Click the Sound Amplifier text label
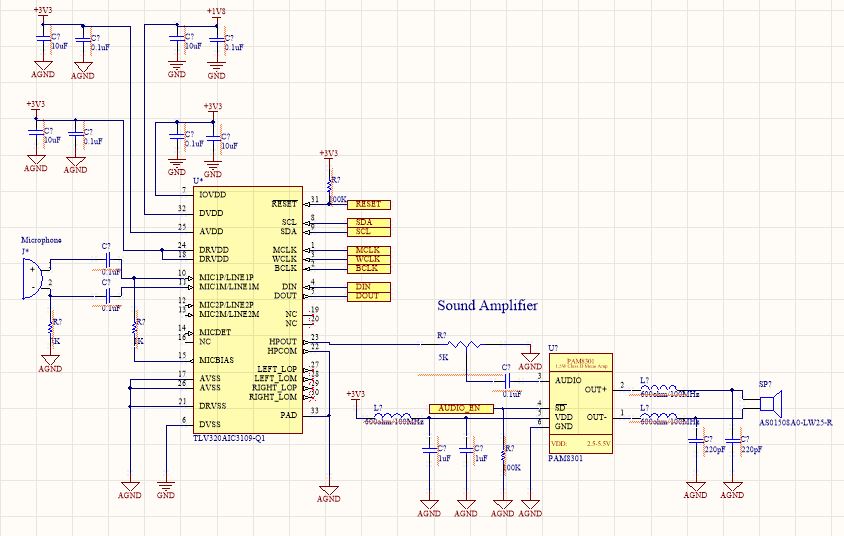 [x=488, y=306]
